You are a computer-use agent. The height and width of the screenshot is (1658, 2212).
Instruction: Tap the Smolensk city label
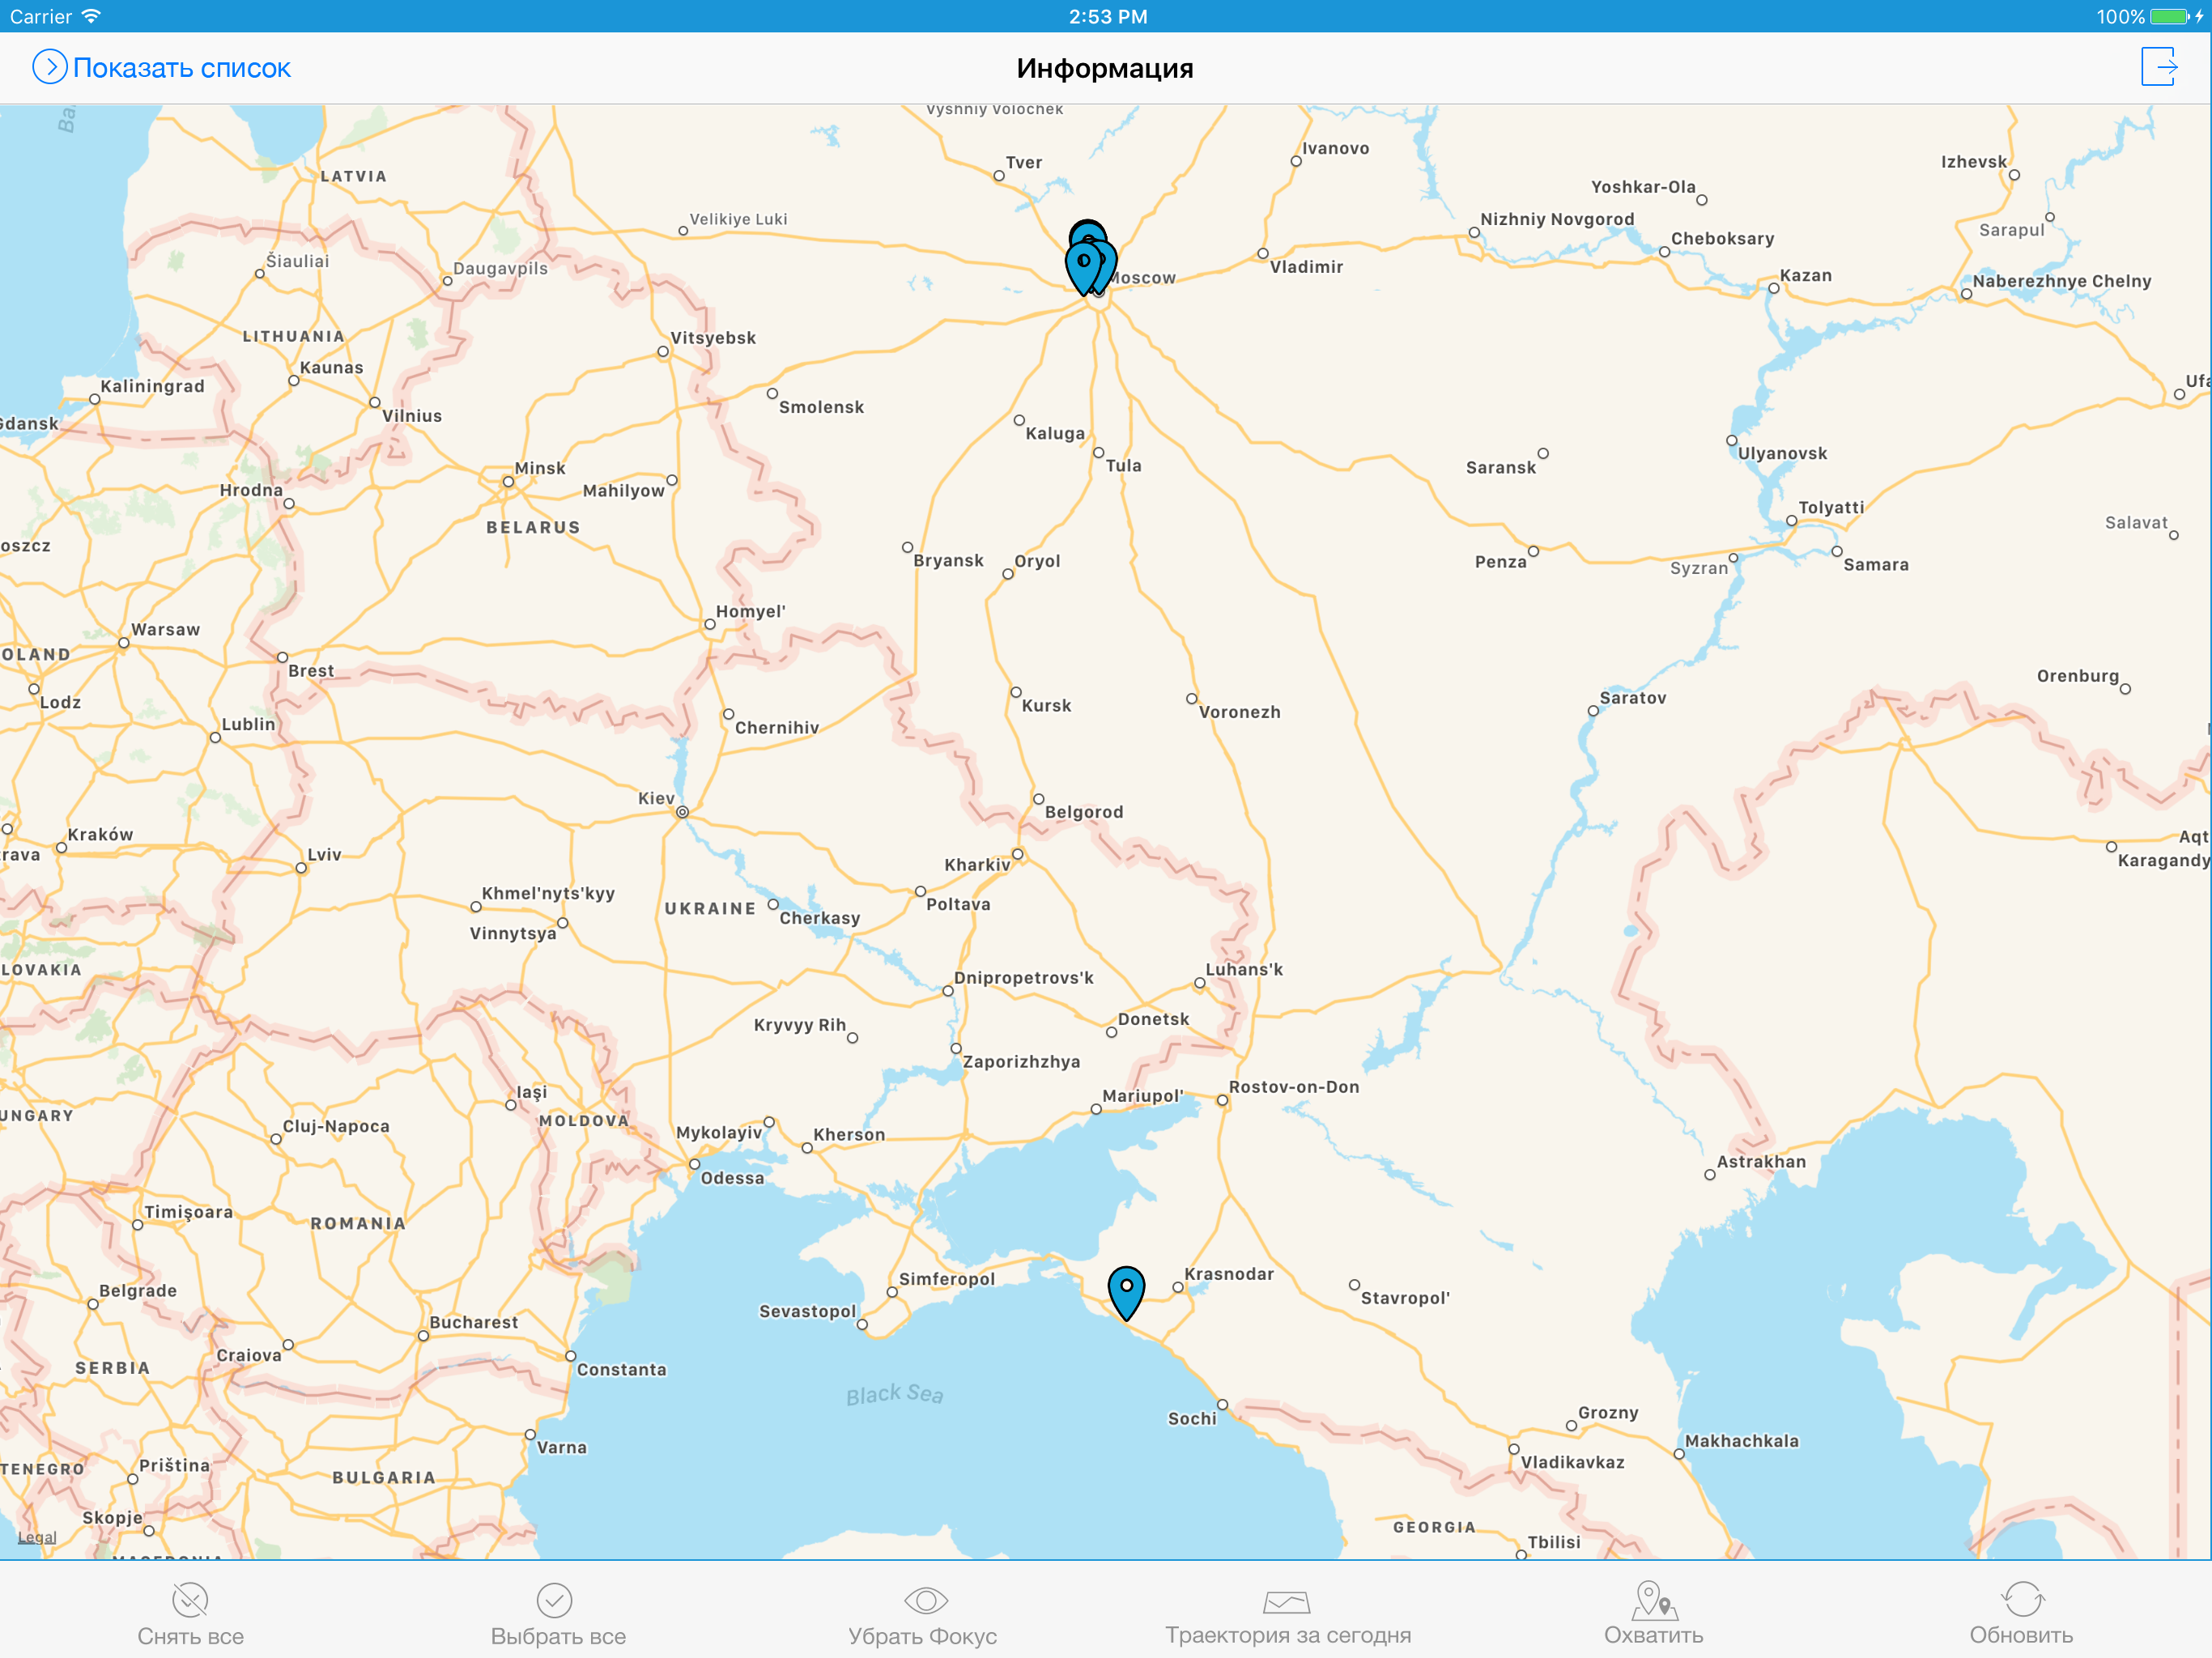point(821,407)
